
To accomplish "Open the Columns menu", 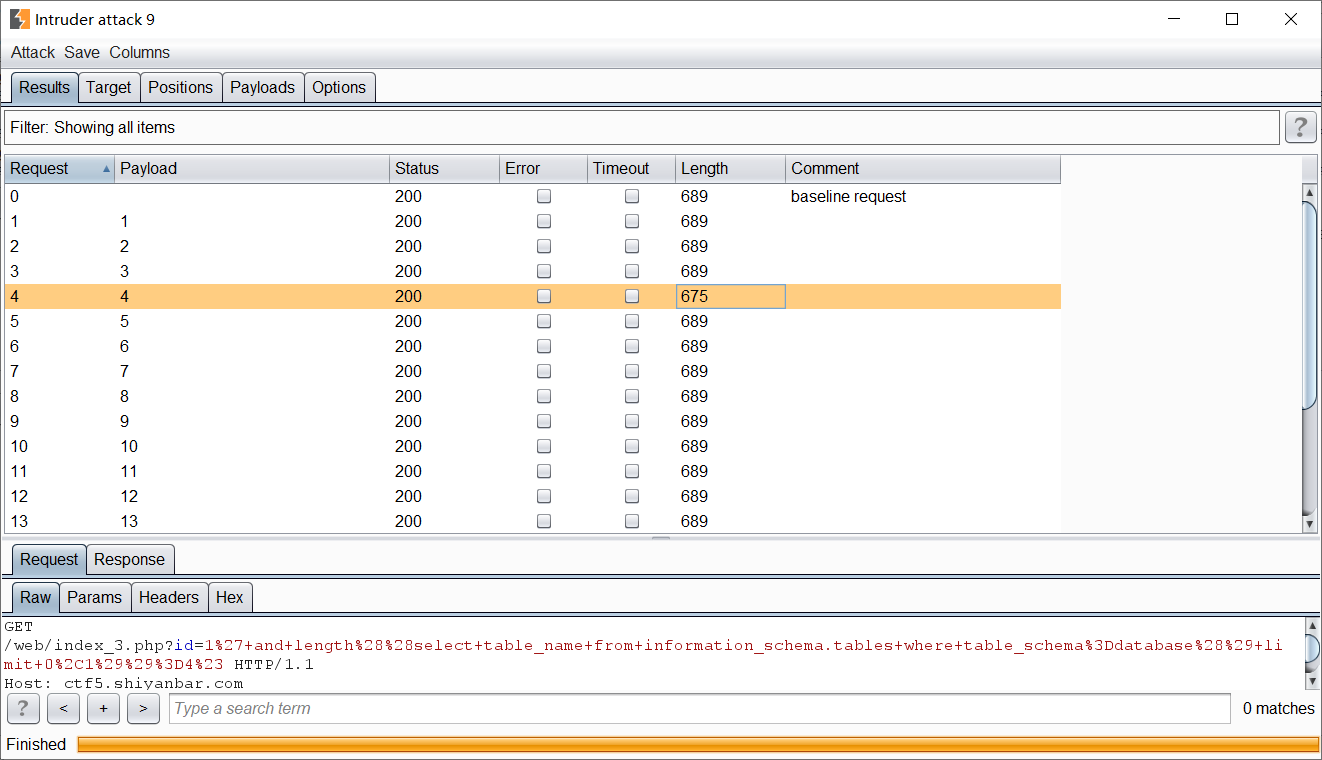I will click(x=140, y=53).
